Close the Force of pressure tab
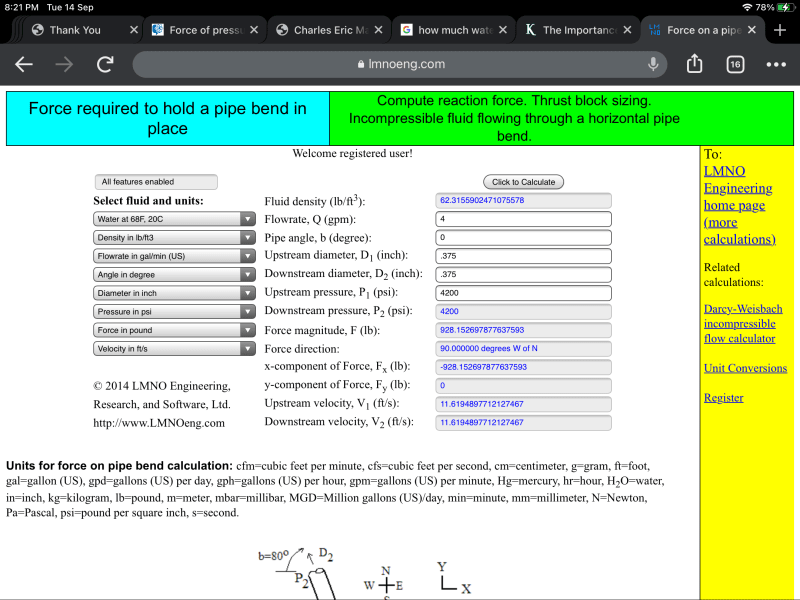Screen dimensions: 800x600 coord(254,30)
